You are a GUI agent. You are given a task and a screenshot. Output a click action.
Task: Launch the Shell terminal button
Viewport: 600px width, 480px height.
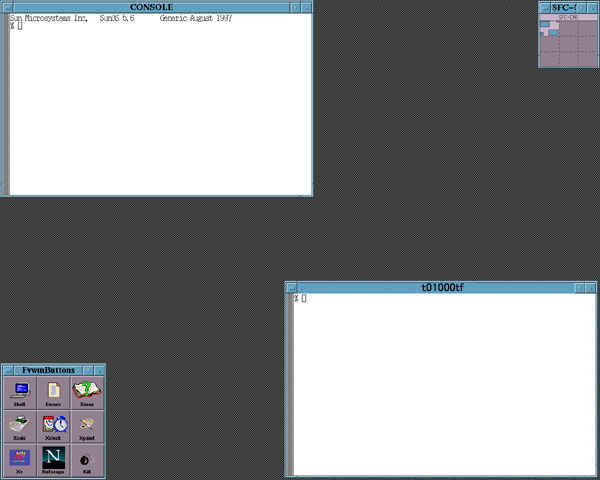click(x=19, y=393)
